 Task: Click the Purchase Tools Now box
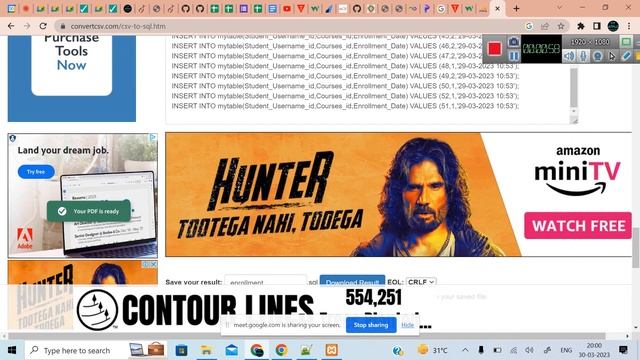[72, 65]
